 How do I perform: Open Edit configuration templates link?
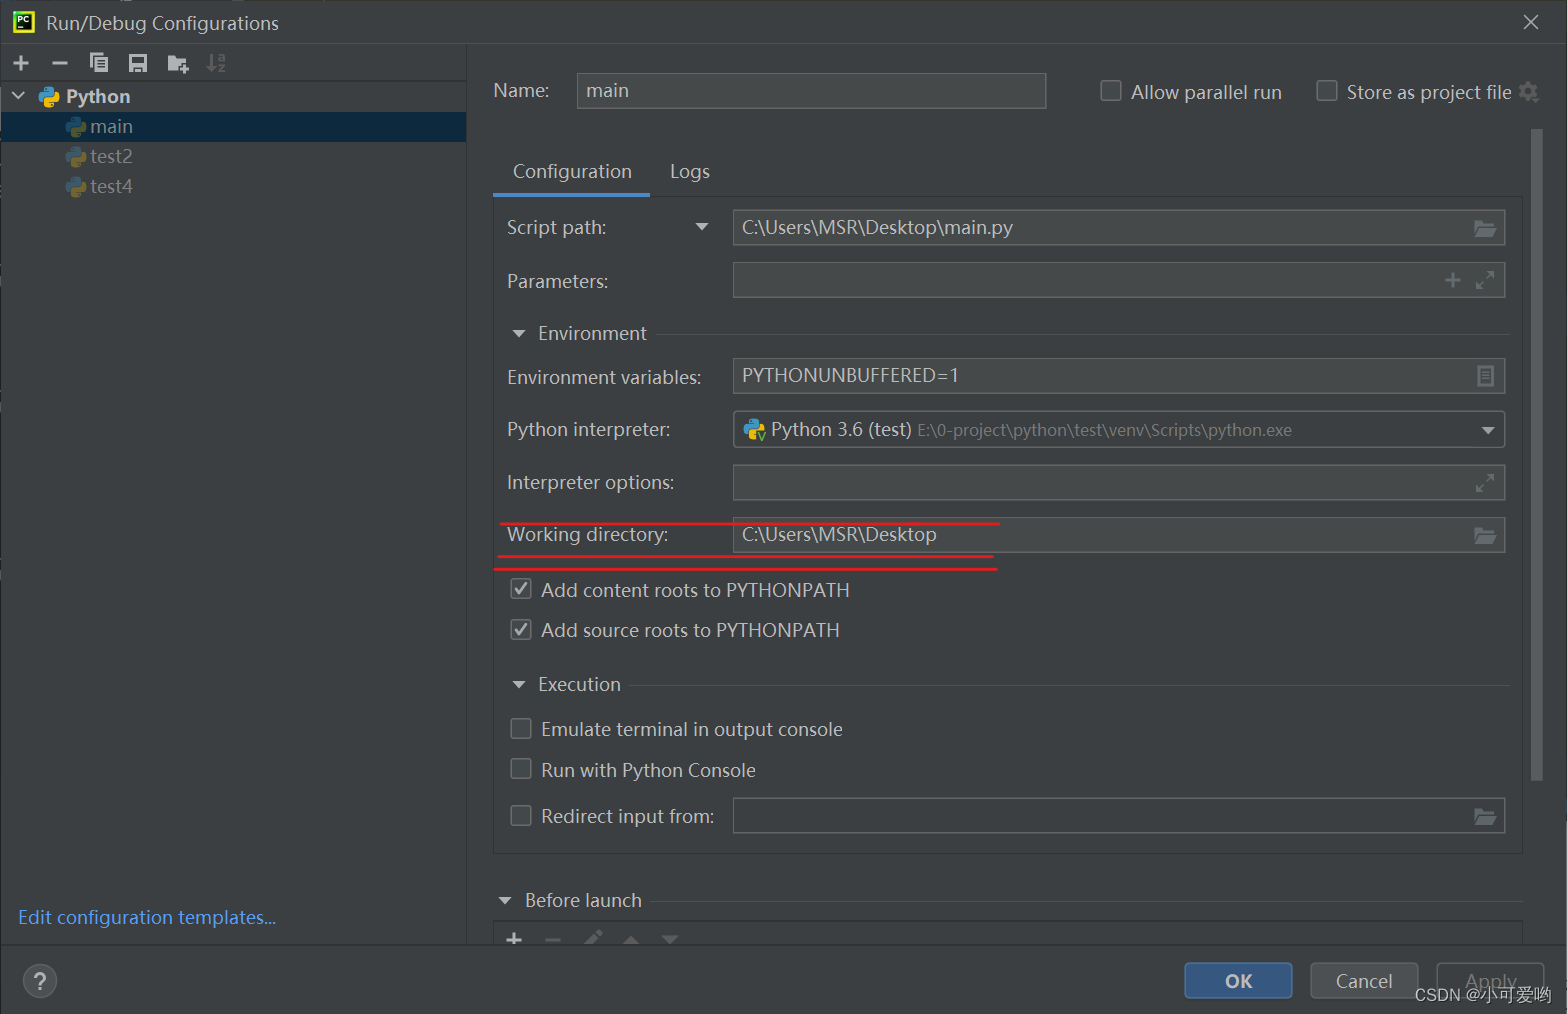click(x=147, y=917)
